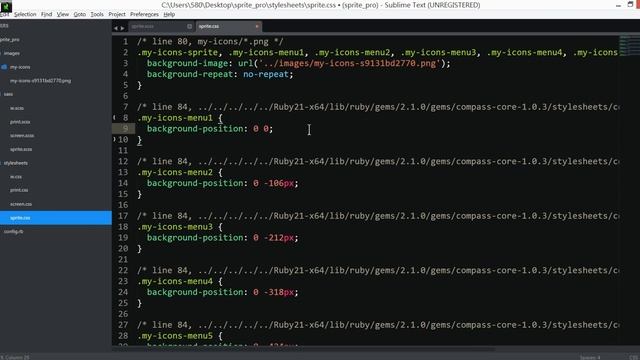Open the Selection menu
640x360 pixels.
(25, 14)
